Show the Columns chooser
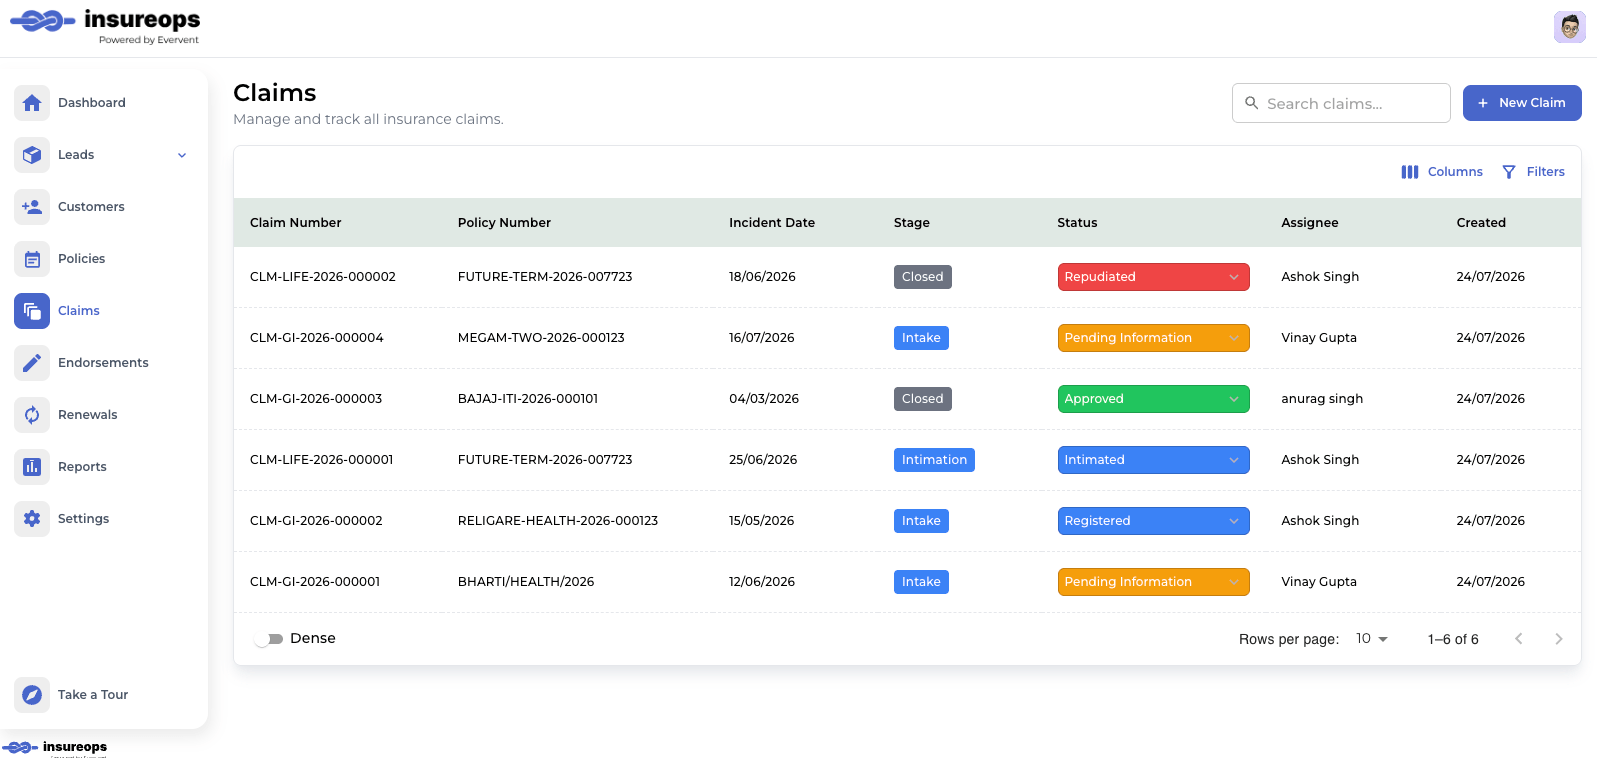1597x758 pixels. click(x=1441, y=172)
